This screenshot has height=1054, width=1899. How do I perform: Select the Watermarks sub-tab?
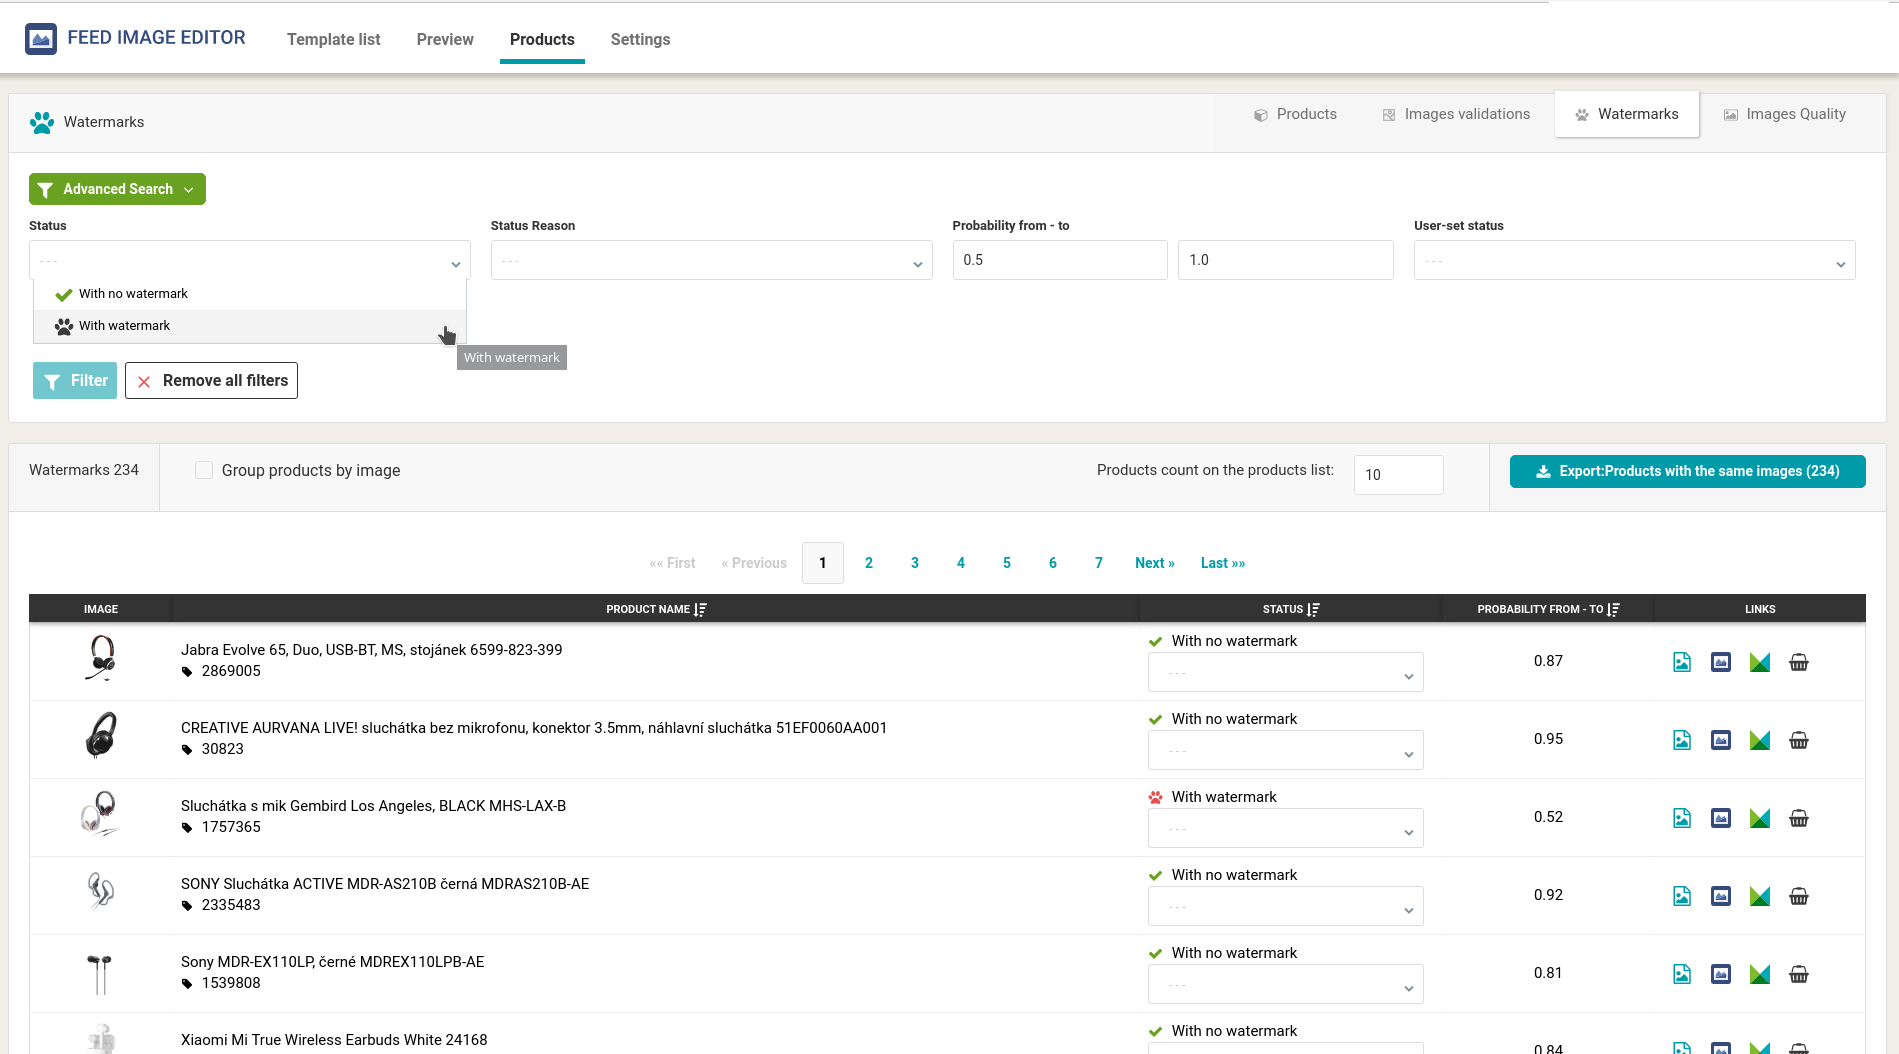1627,114
